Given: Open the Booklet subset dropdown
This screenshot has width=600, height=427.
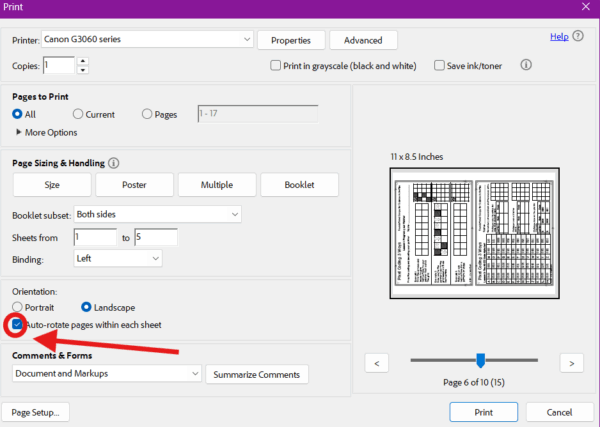Looking at the screenshot, I should coord(158,214).
